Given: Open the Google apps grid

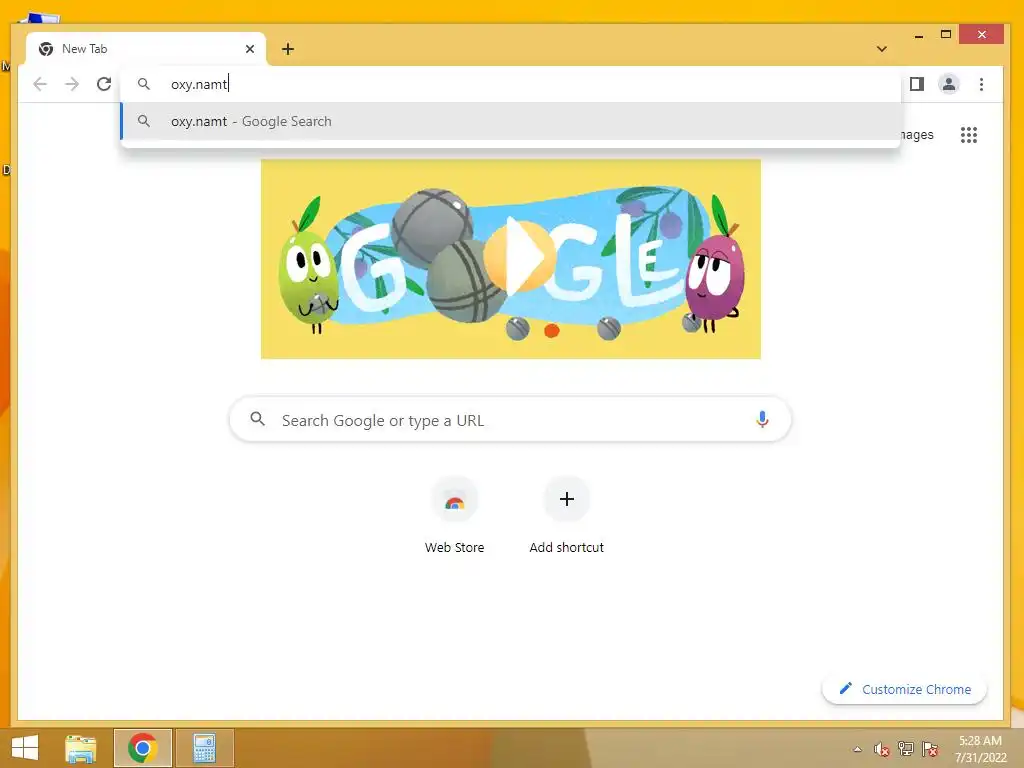Looking at the screenshot, I should pos(968,135).
